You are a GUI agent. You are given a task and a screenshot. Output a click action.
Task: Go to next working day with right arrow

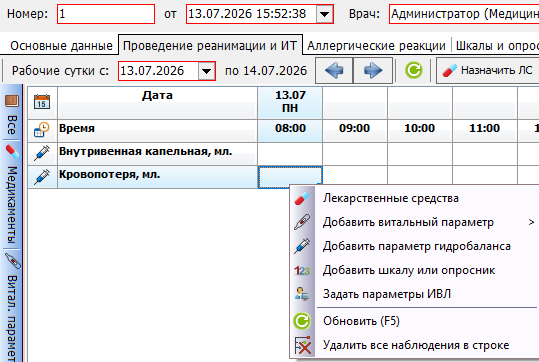373,71
